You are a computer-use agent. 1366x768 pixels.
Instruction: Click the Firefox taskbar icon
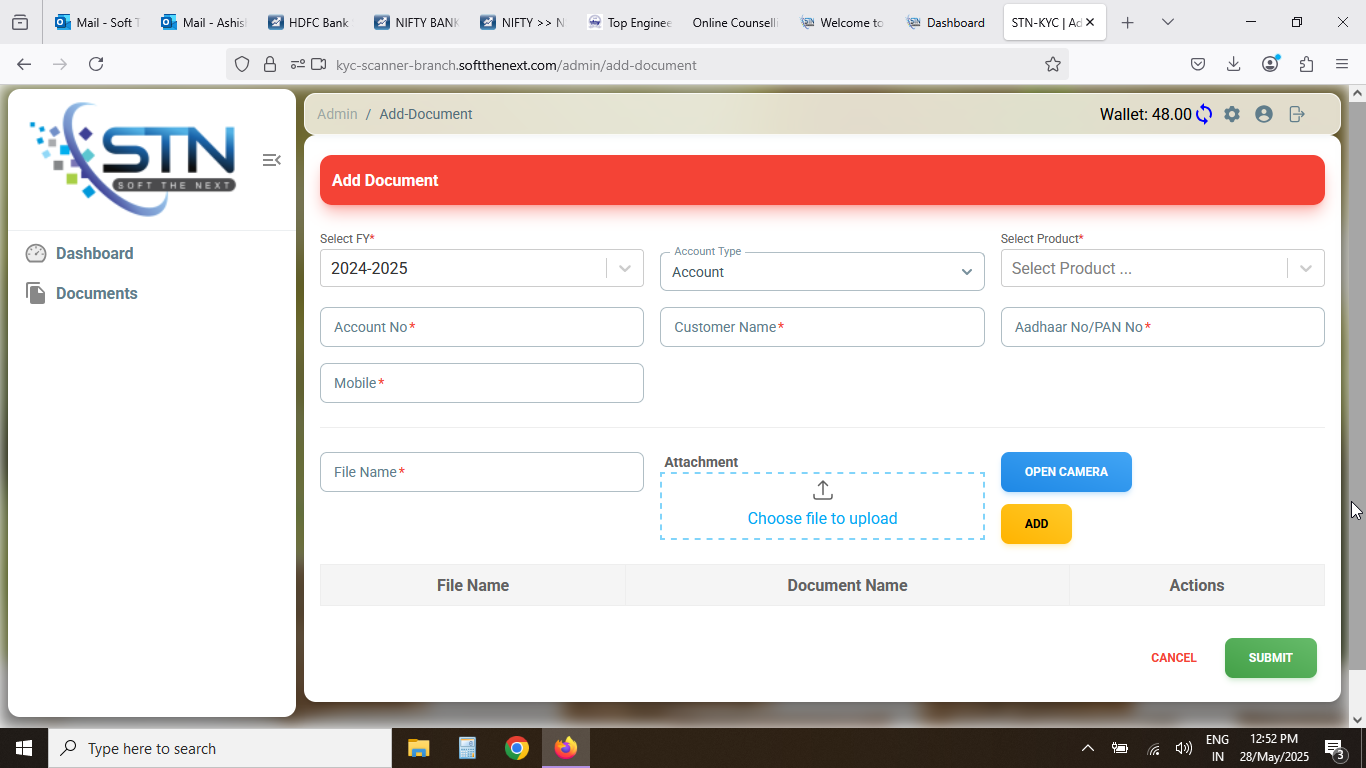[x=566, y=748]
